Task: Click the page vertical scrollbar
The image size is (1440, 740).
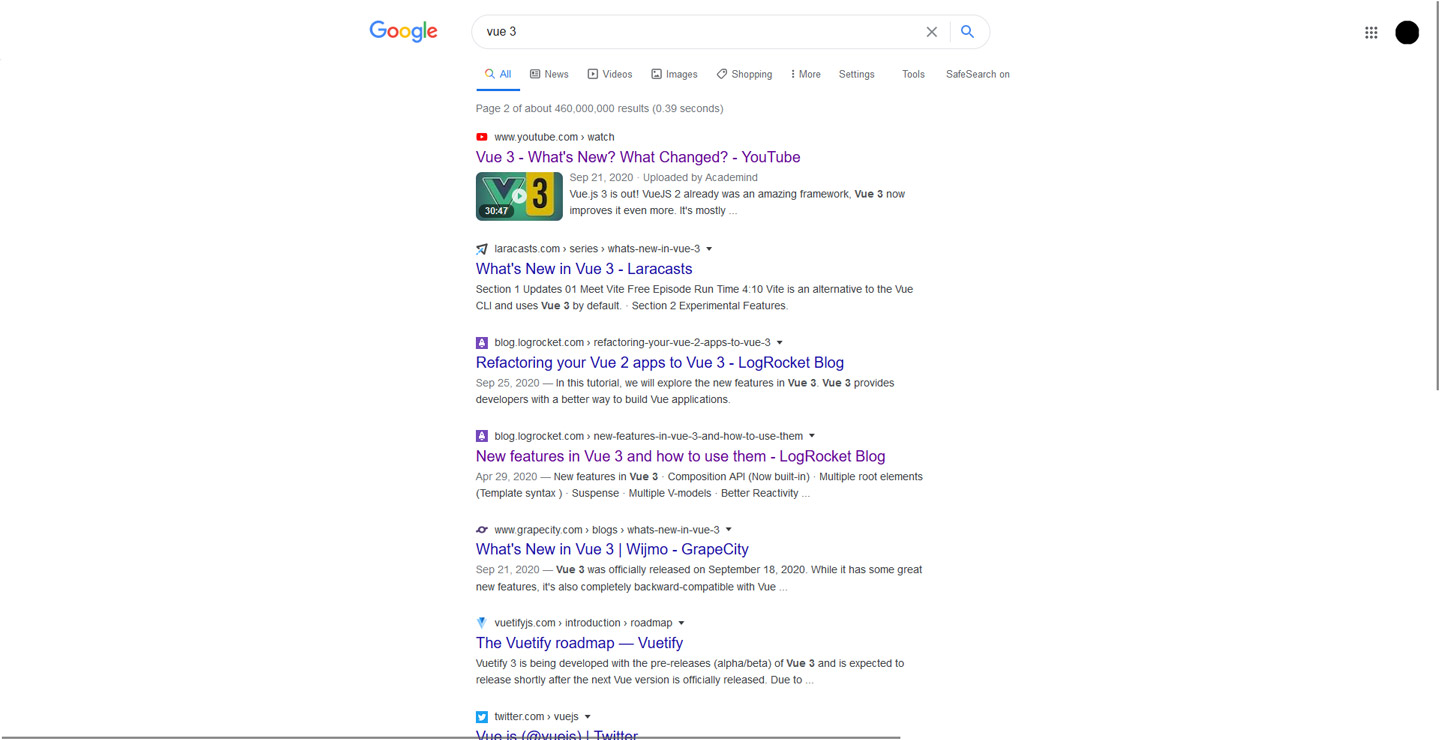Action: [x=1437, y=195]
